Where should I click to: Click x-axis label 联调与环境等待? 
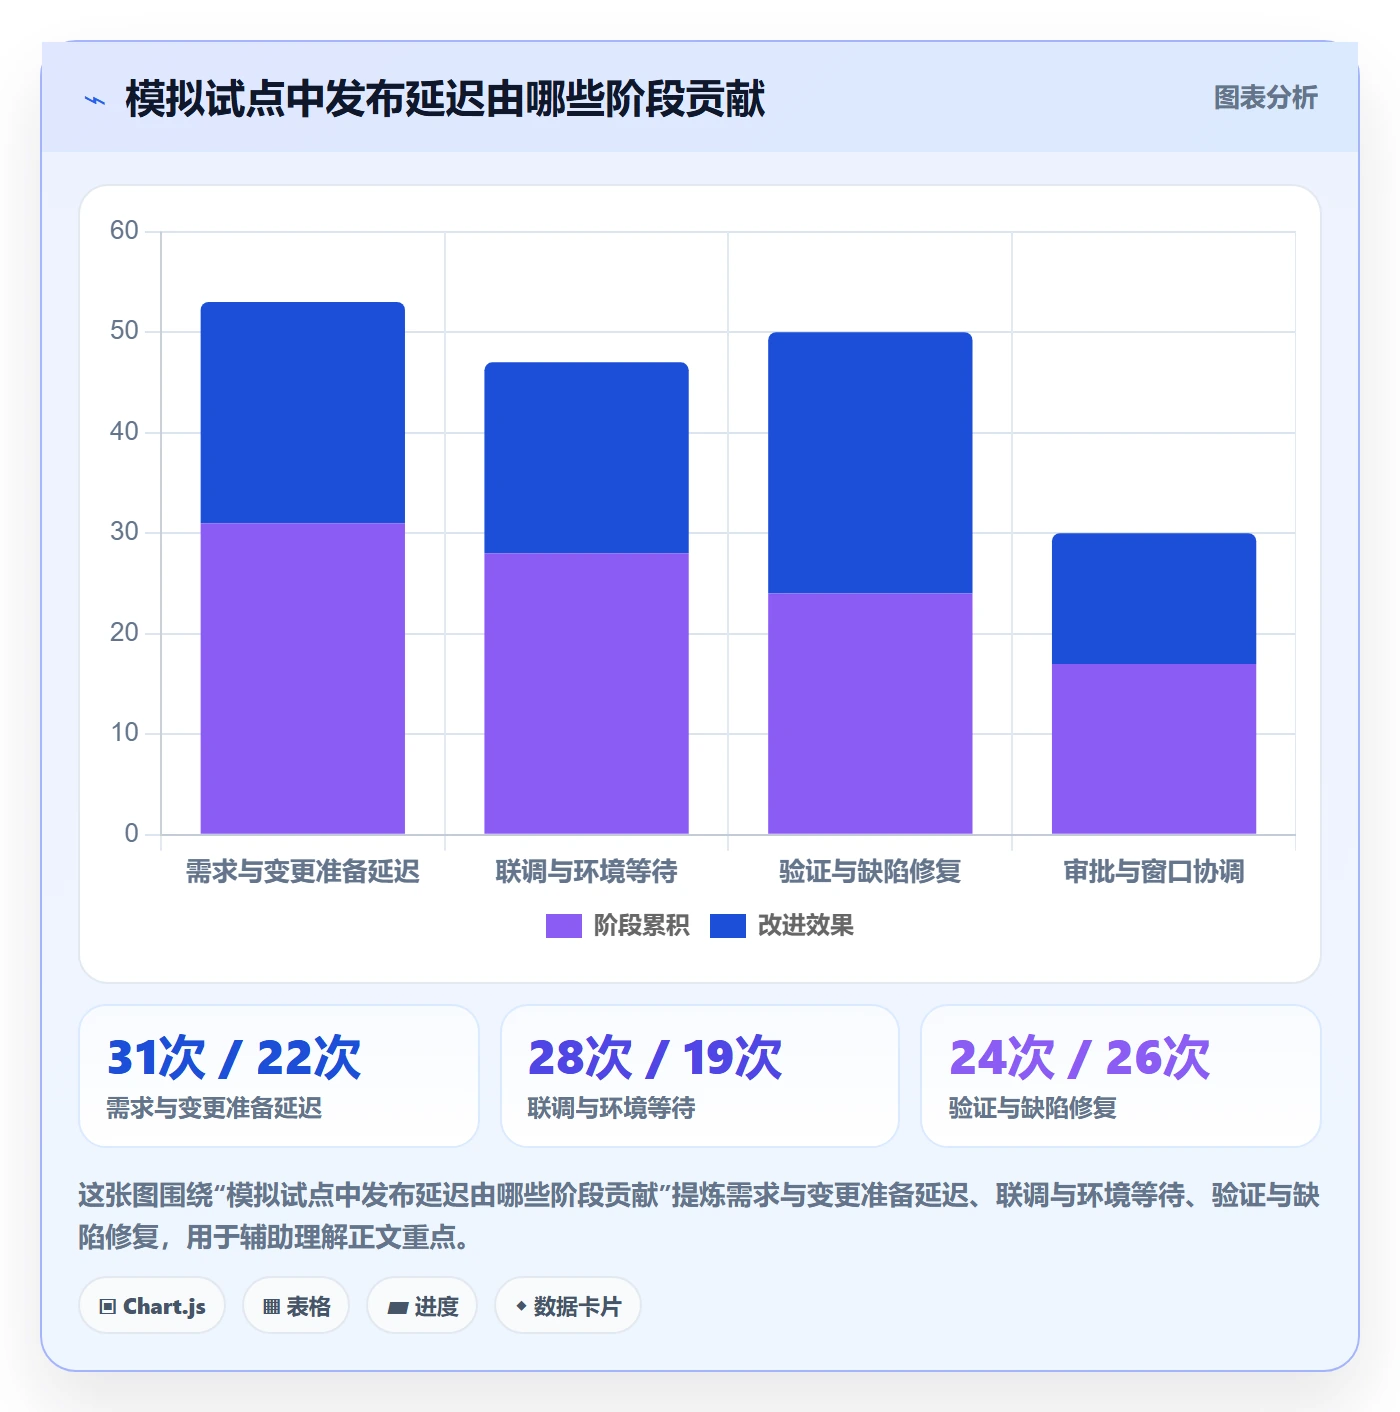[587, 872]
